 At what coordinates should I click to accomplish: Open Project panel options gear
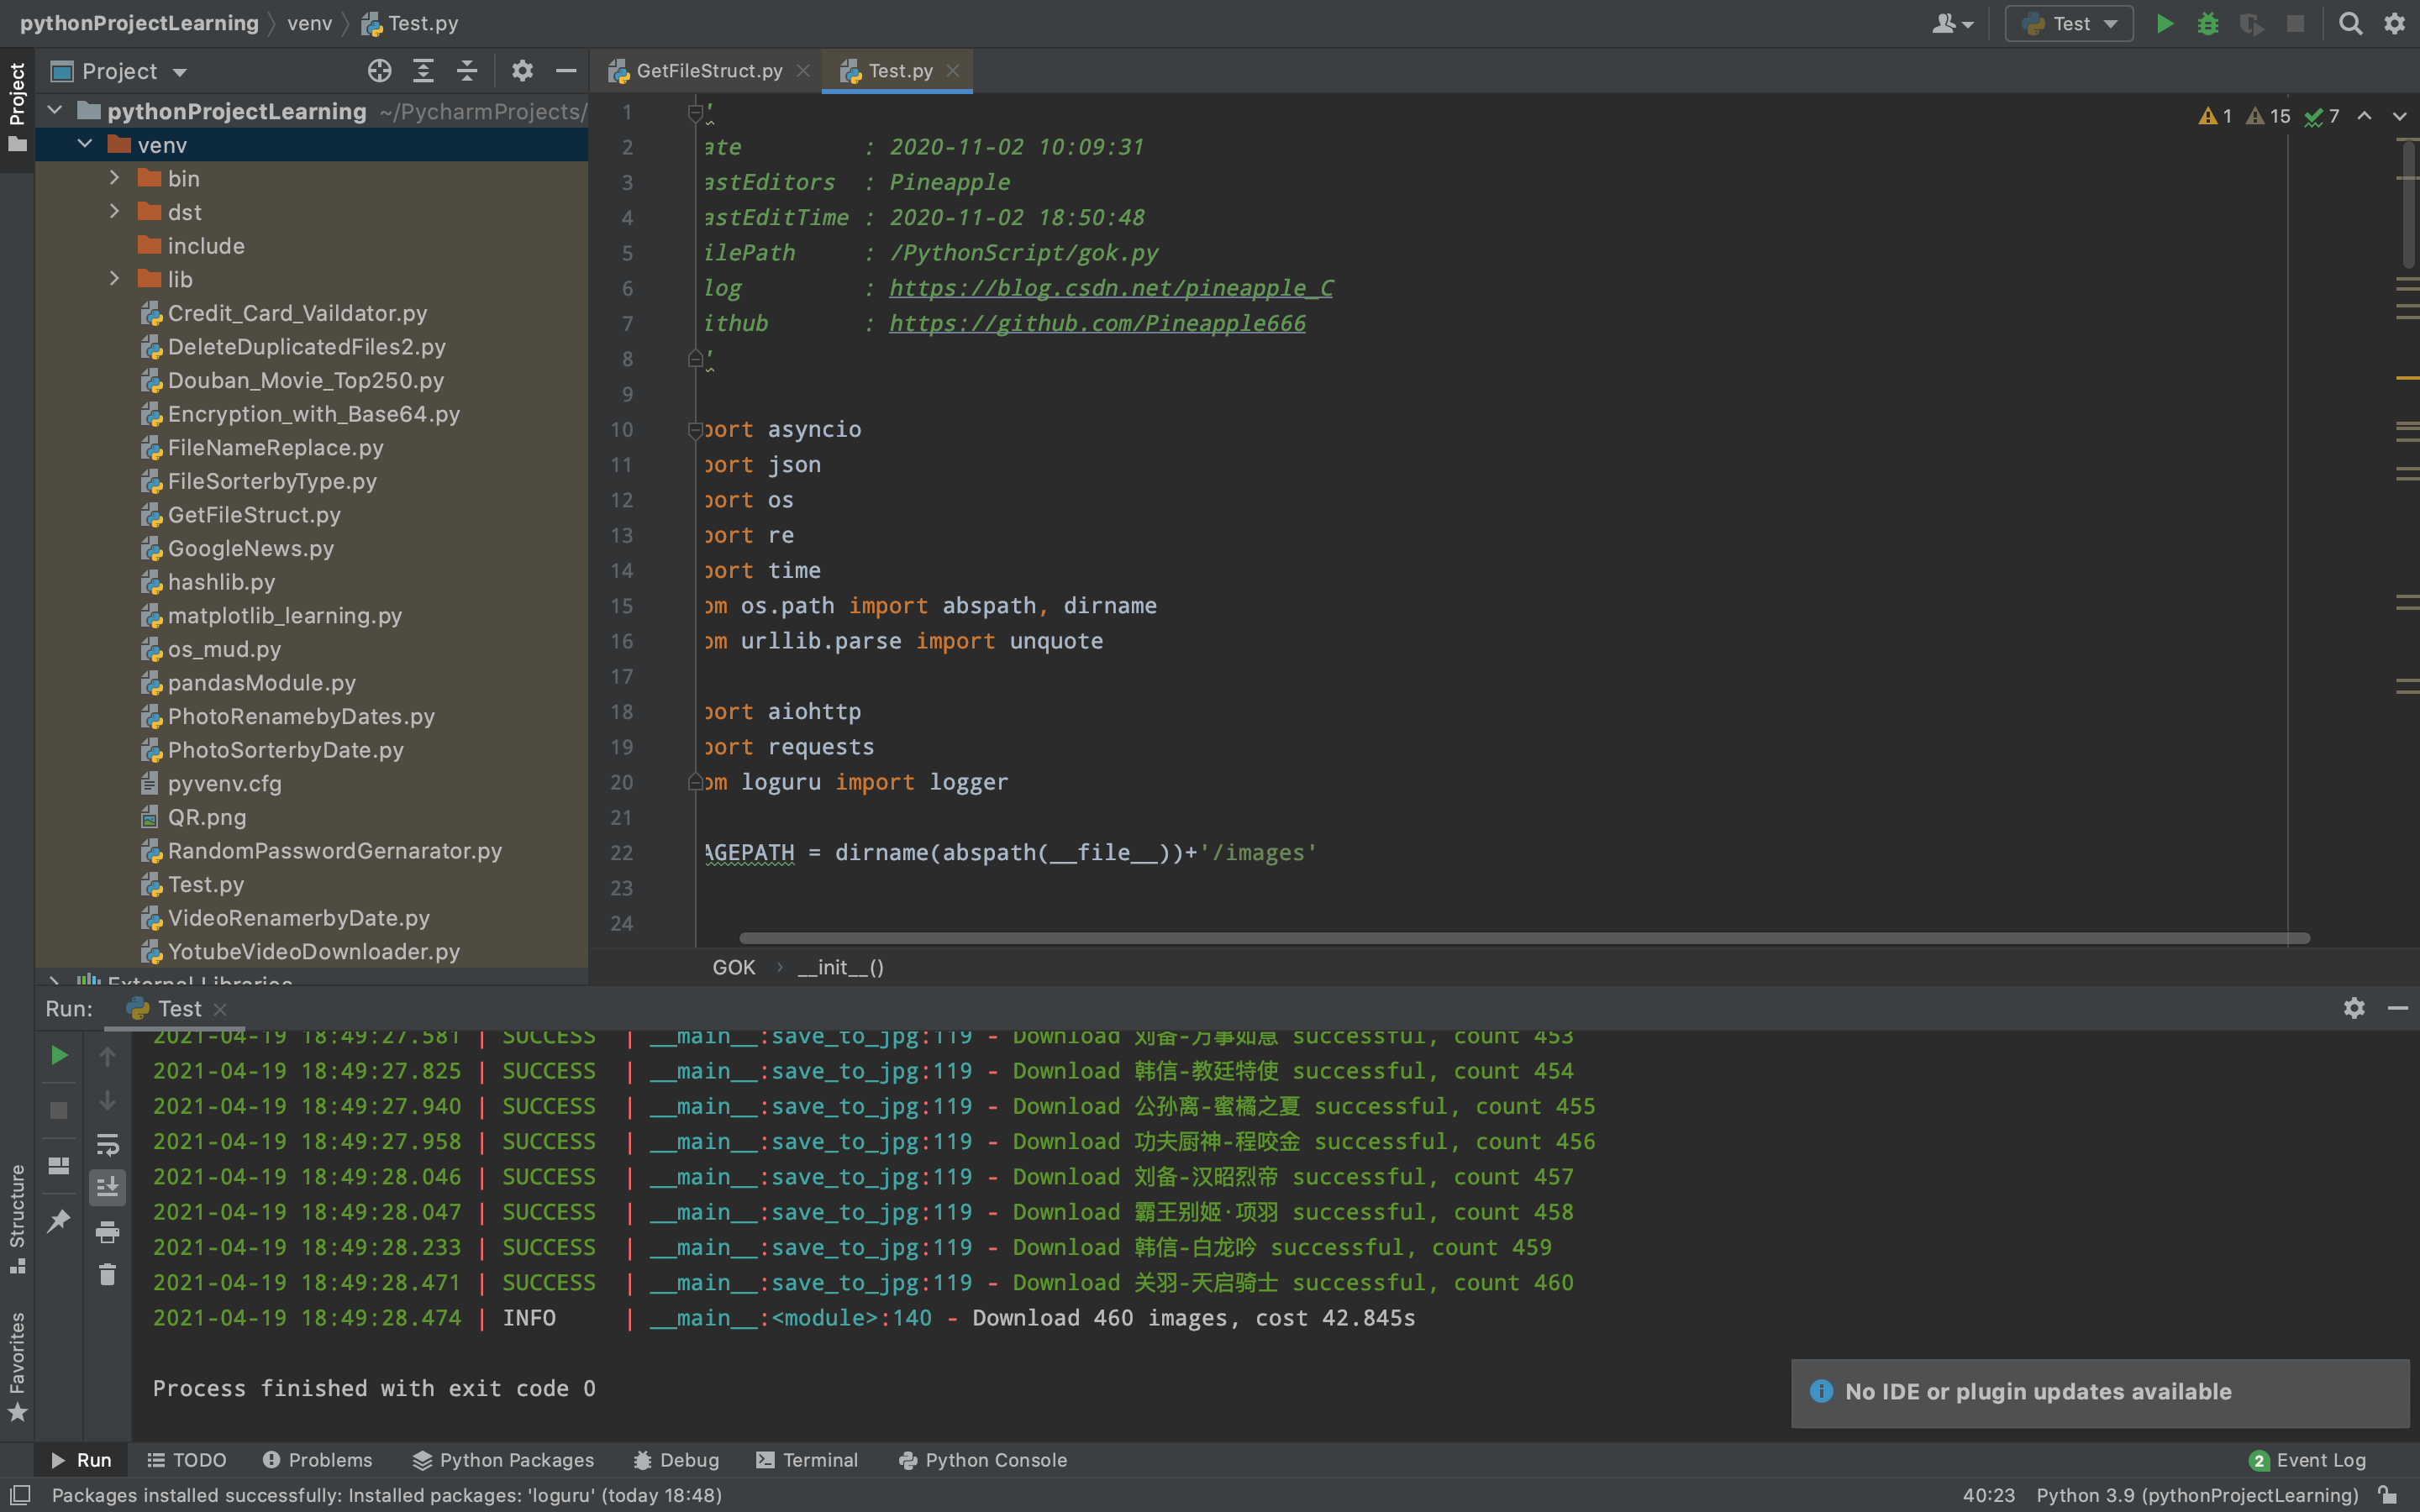[522, 71]
